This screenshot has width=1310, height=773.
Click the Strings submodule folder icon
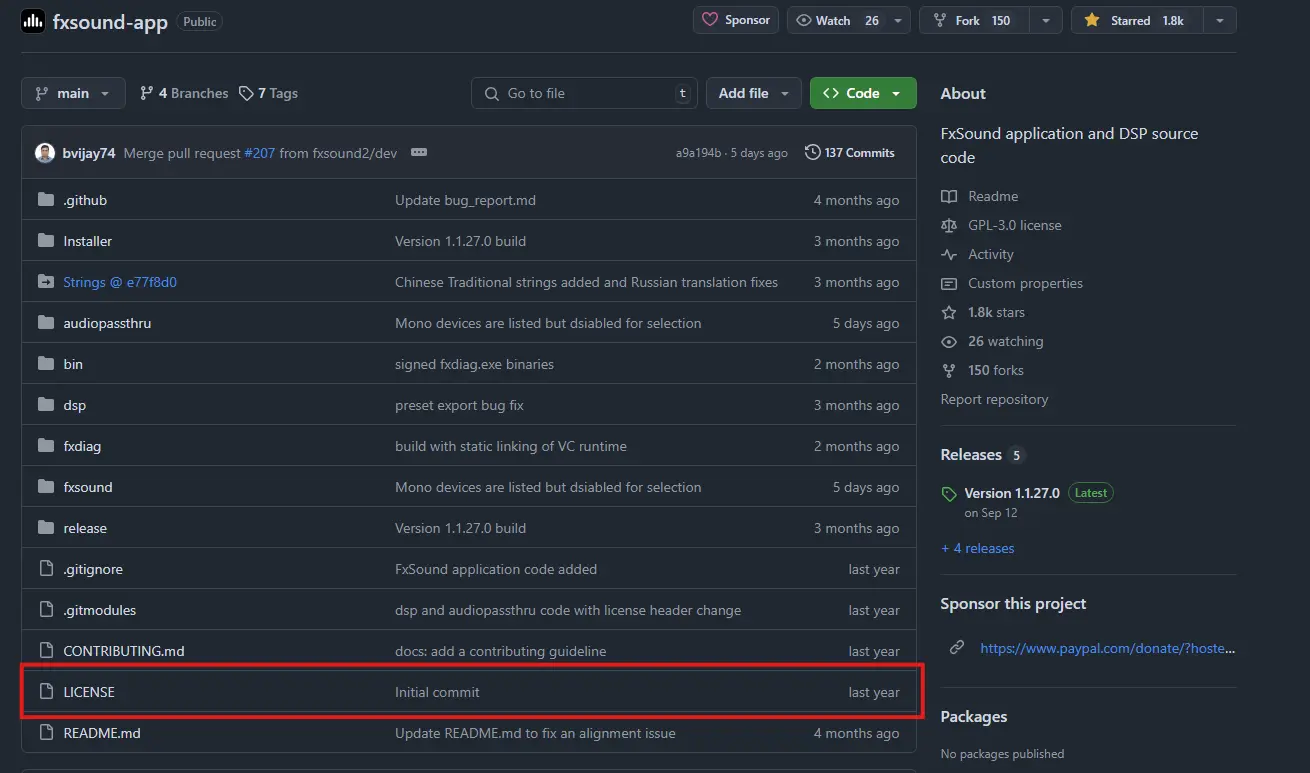click(x=45, y=282)
